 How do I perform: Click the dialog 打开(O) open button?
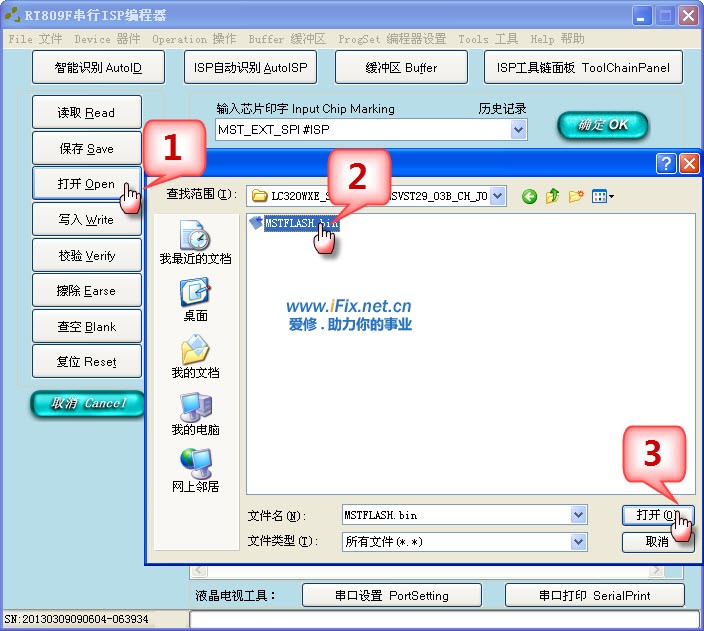[x=658, y=515]
